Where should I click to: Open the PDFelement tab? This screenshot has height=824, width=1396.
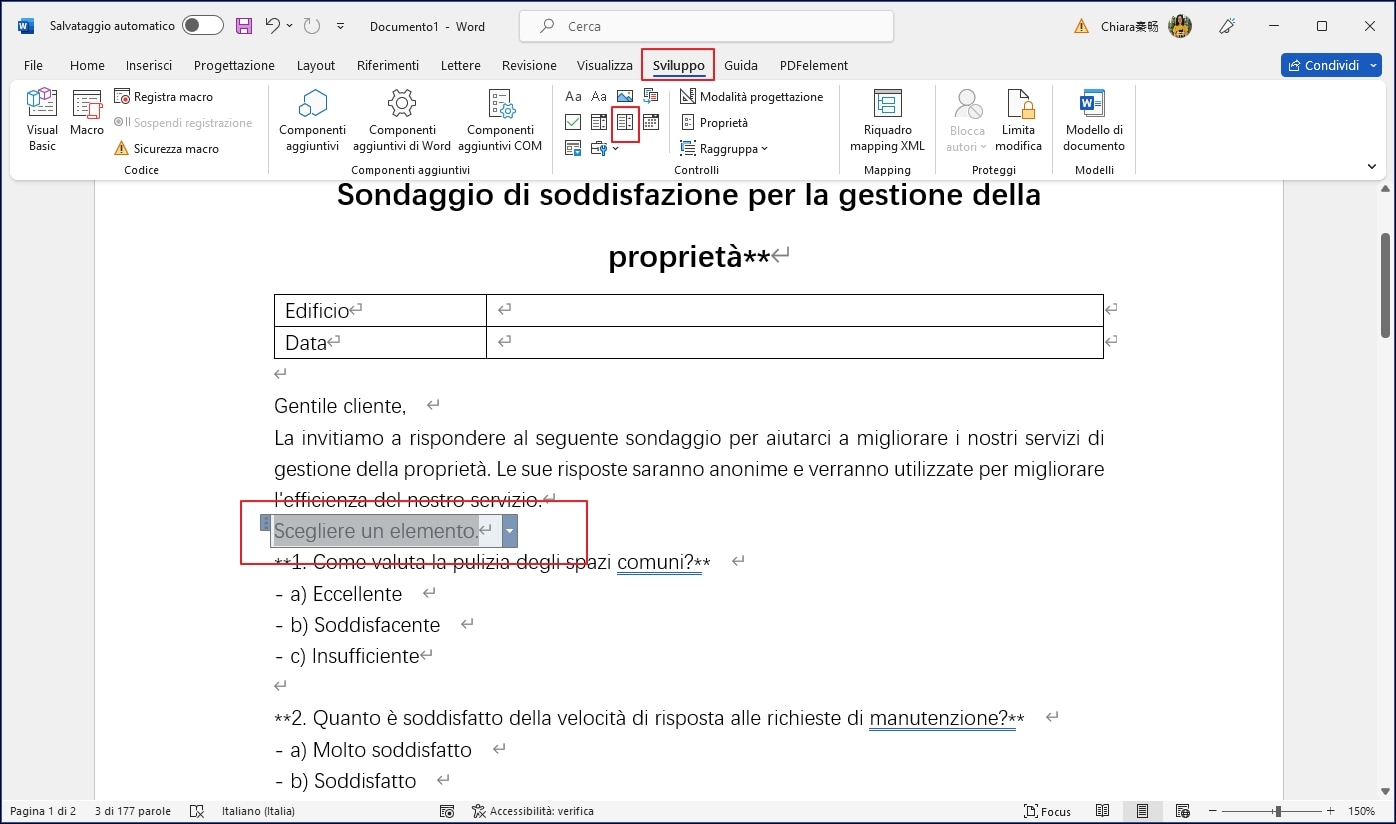(x=814, y=65)
